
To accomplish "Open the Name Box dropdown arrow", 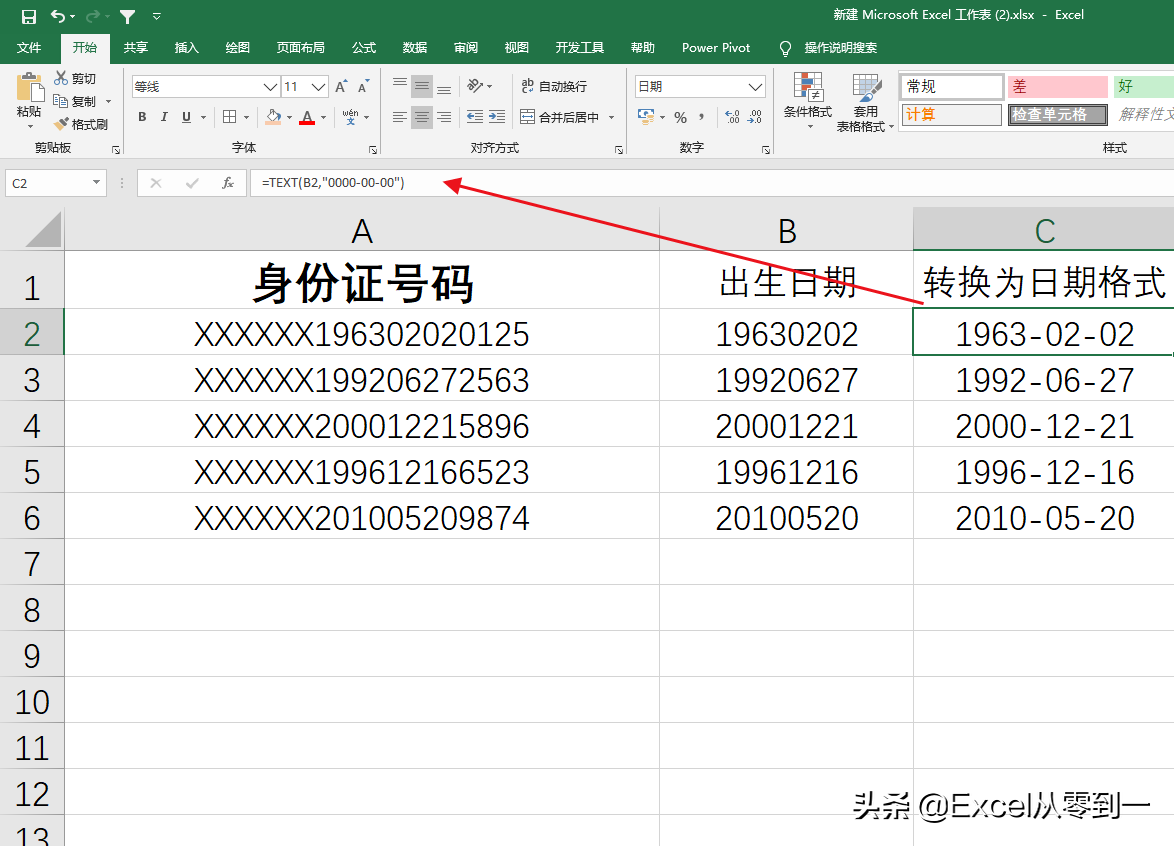I will pyautogui.click(x=97, y=184).
